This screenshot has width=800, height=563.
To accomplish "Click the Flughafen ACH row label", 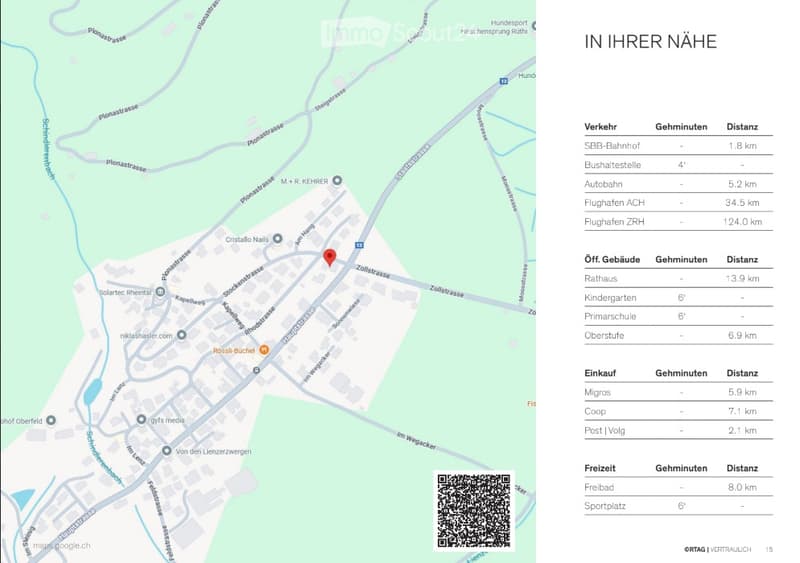I will click(614, 203).
